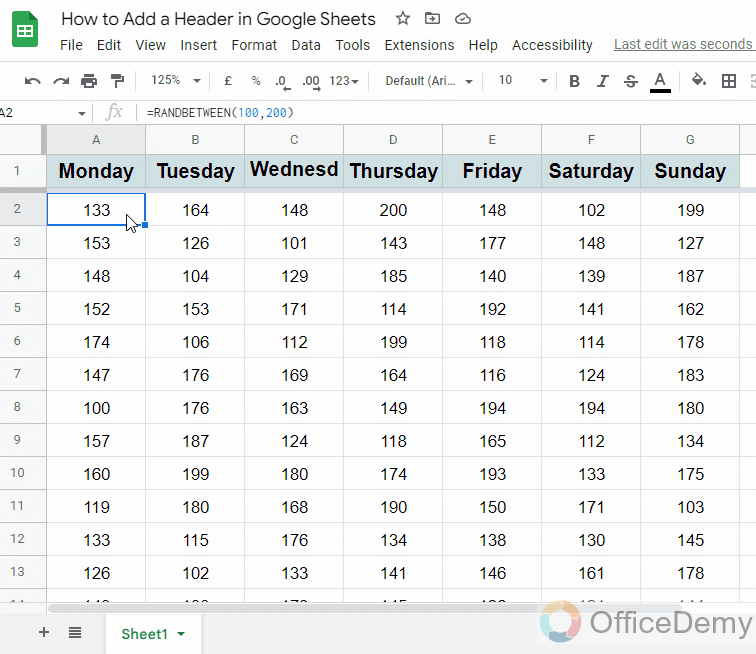Open the Data menu
756x654 pixels.
coord(306,45)
